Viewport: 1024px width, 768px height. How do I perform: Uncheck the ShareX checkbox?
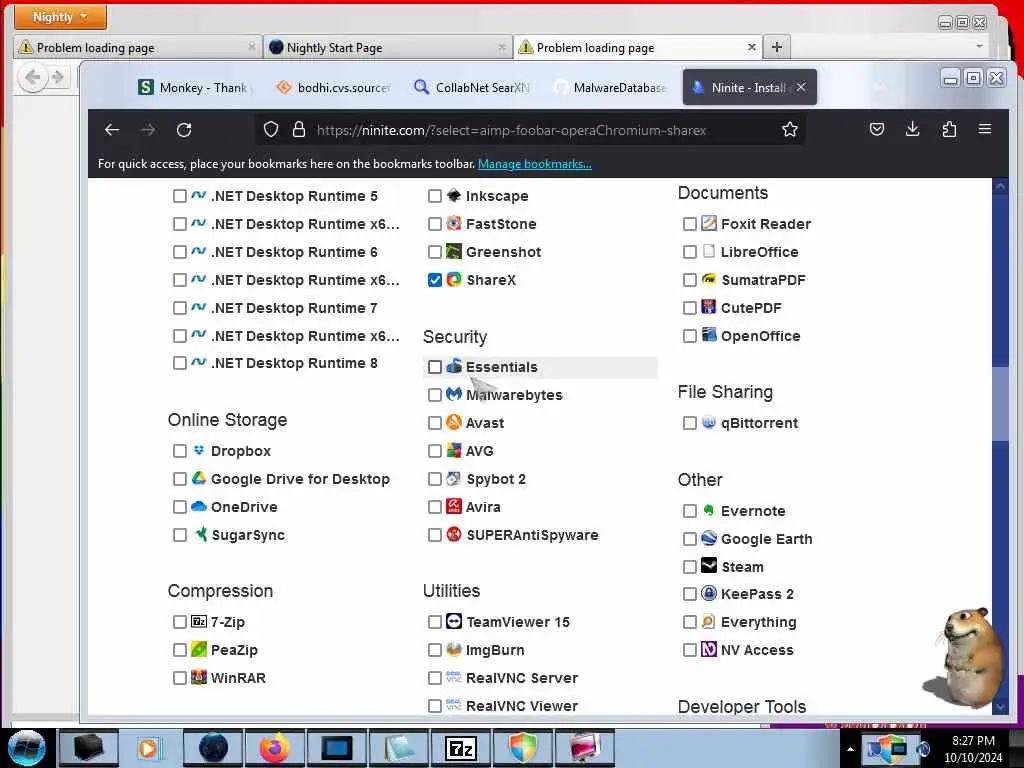pyautogui.click(x=435, y=280)
